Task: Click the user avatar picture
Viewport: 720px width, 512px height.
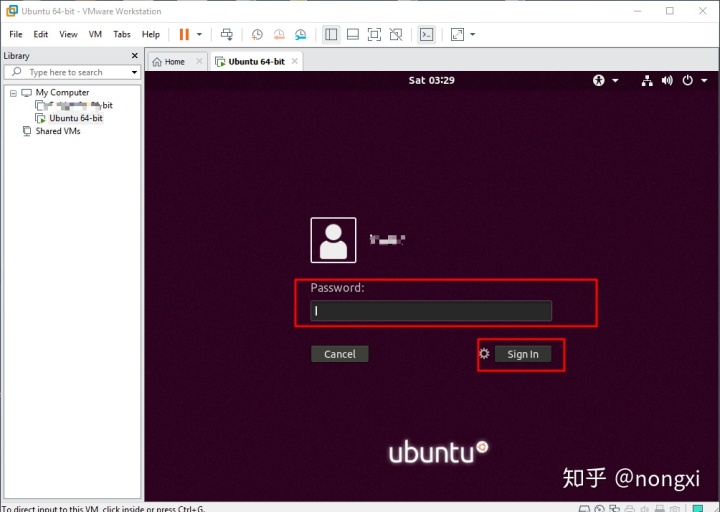Action: click(x=333, y=240)
